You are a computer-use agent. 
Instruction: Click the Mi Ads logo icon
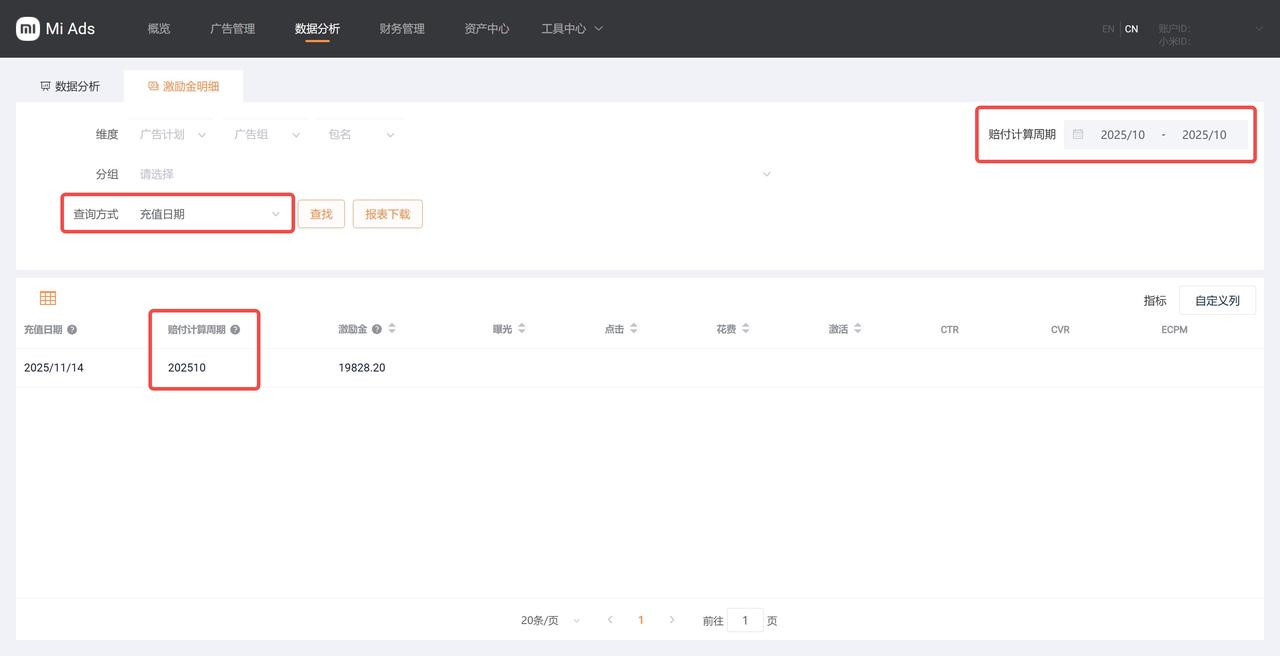click(28, 29)
